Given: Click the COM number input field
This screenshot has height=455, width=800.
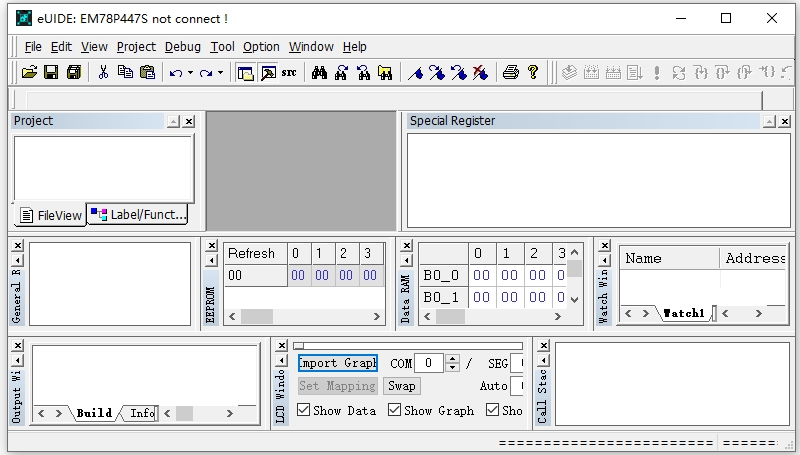Looking at the screenshot, I should (430, 363).
